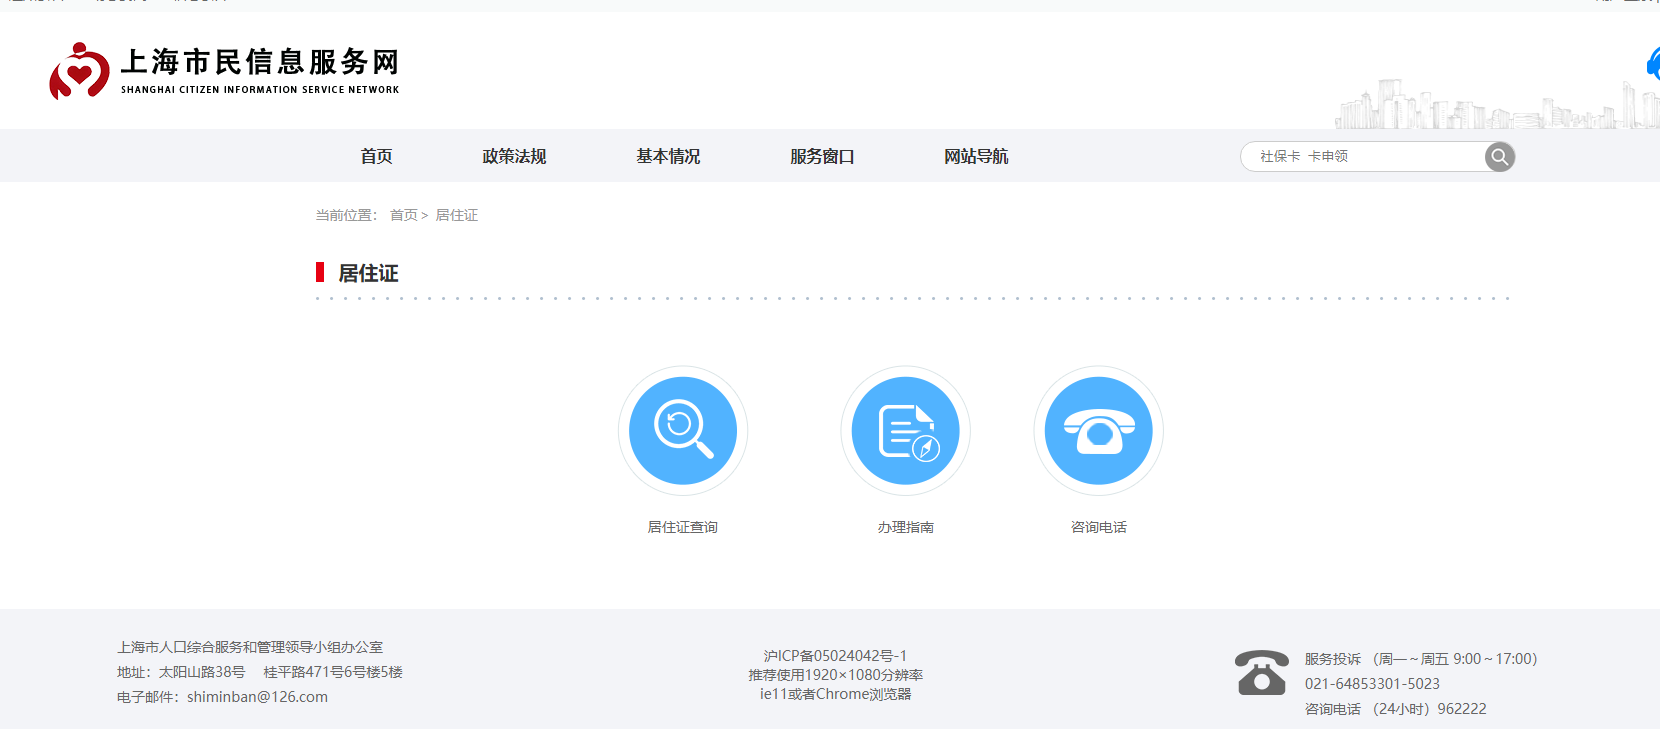Click the blue circular telephone icon
Image resolution: width=1660 pixels, height=747 pixels.
[x=1098, y=431]
